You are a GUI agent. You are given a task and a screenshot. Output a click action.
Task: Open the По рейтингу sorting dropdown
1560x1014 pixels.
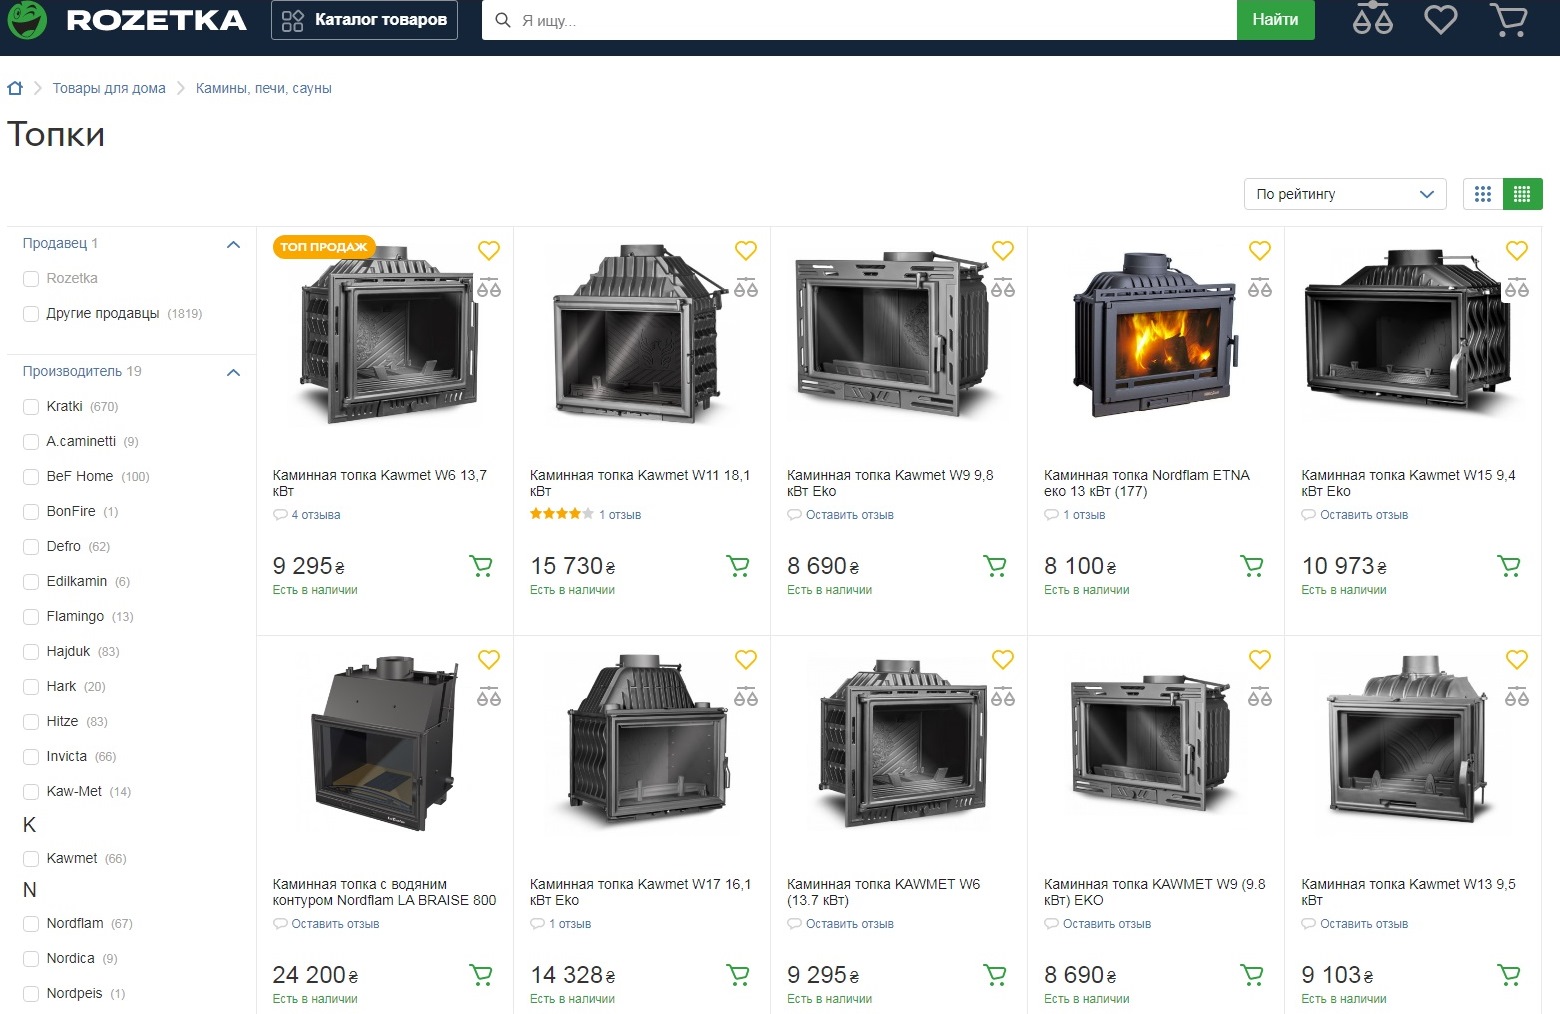click(x=1345, y=194)
